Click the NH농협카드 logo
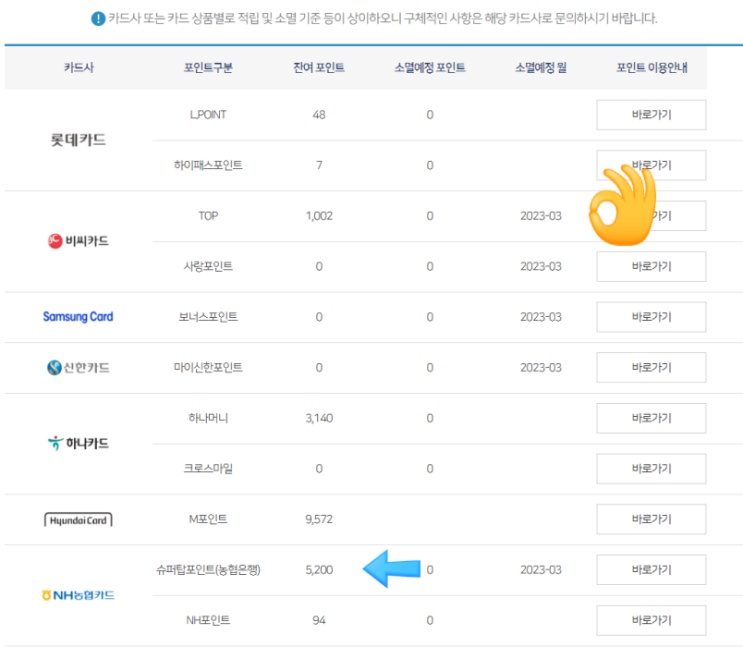 pyautogui.click(x=78, y=595)
